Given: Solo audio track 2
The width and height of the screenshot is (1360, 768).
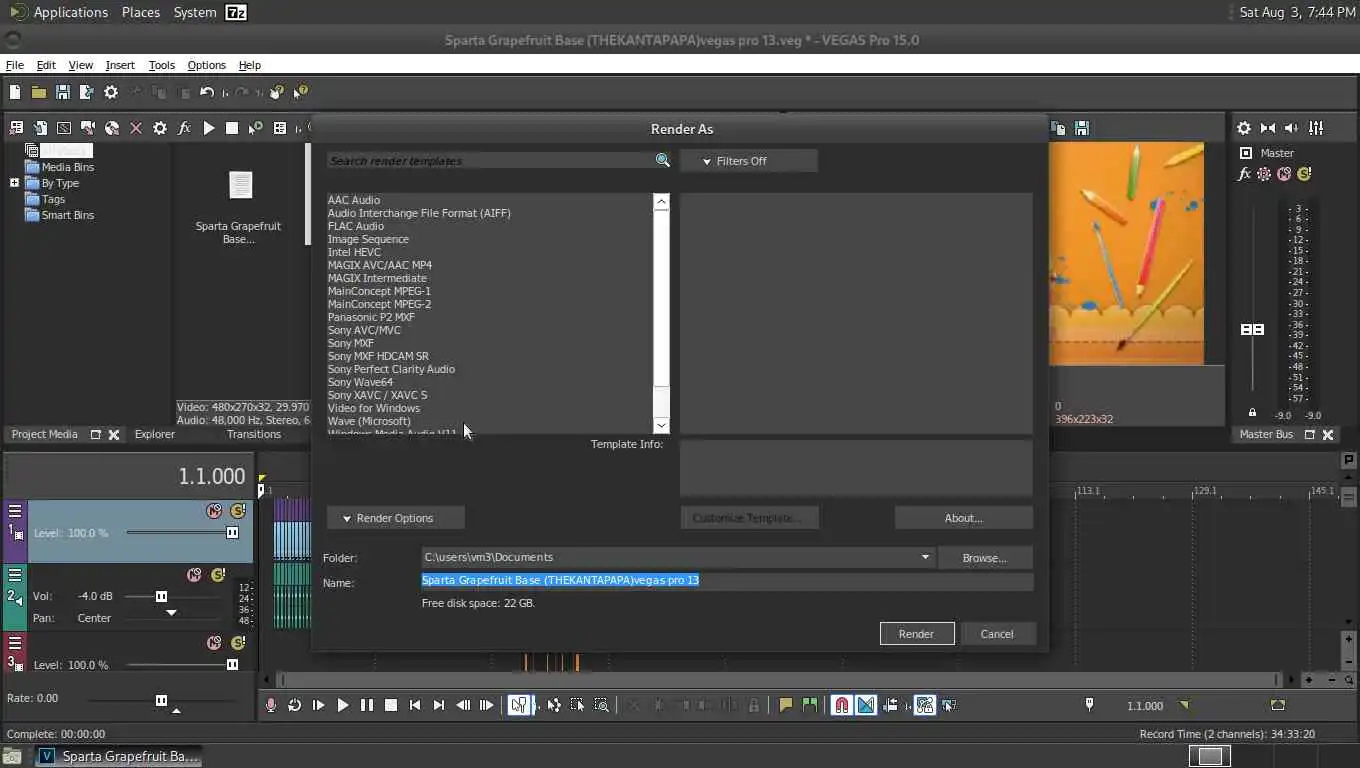Looking at the screenshot, I should click(x=218, y=575).
